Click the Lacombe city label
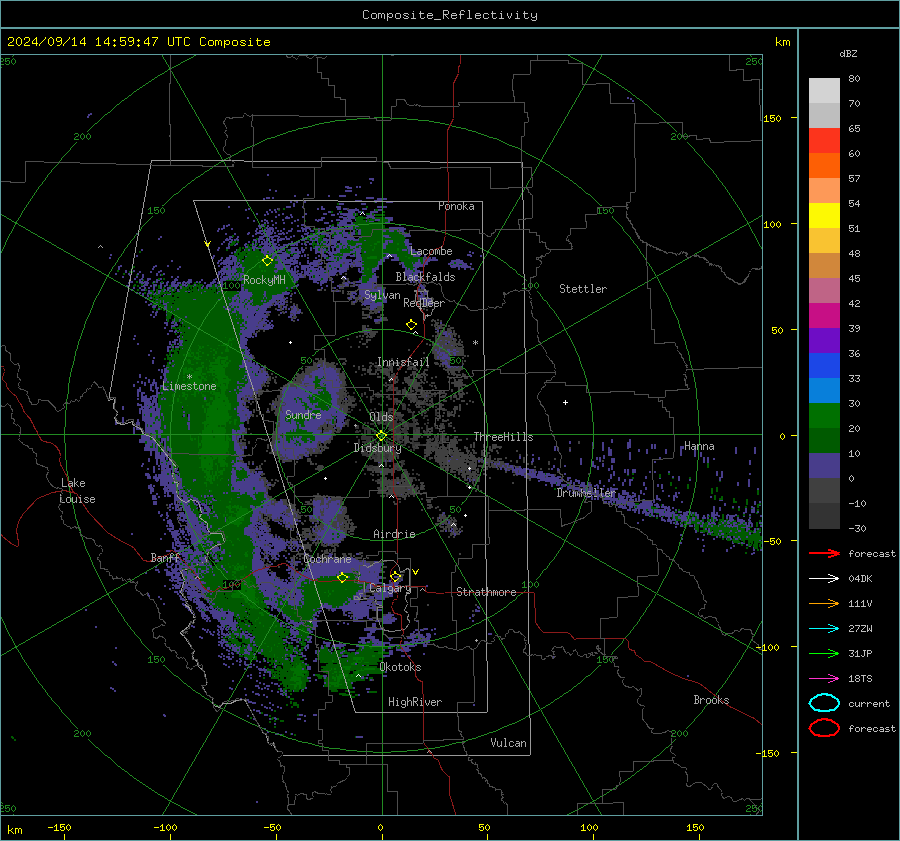 point(431,251)
